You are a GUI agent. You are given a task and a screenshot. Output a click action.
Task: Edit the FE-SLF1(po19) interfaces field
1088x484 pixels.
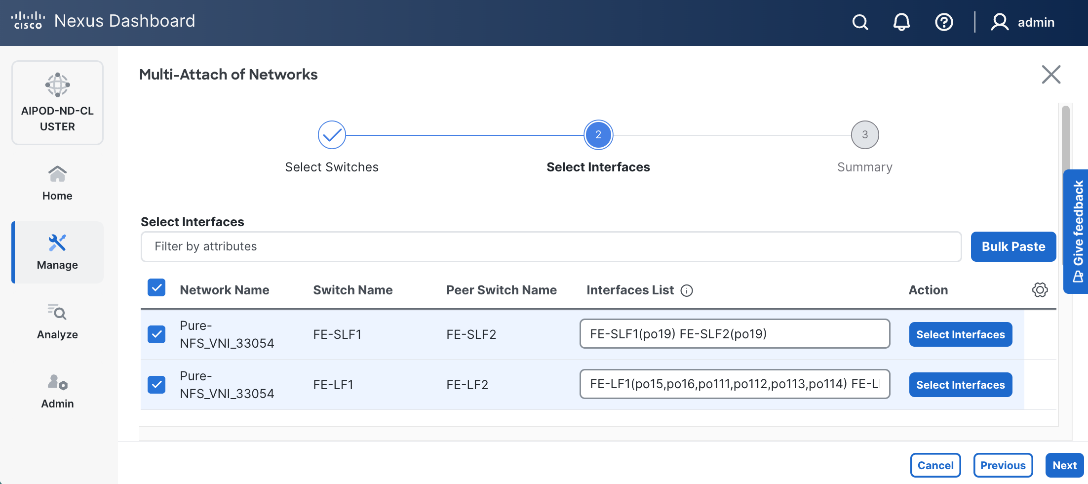point(735,334)
